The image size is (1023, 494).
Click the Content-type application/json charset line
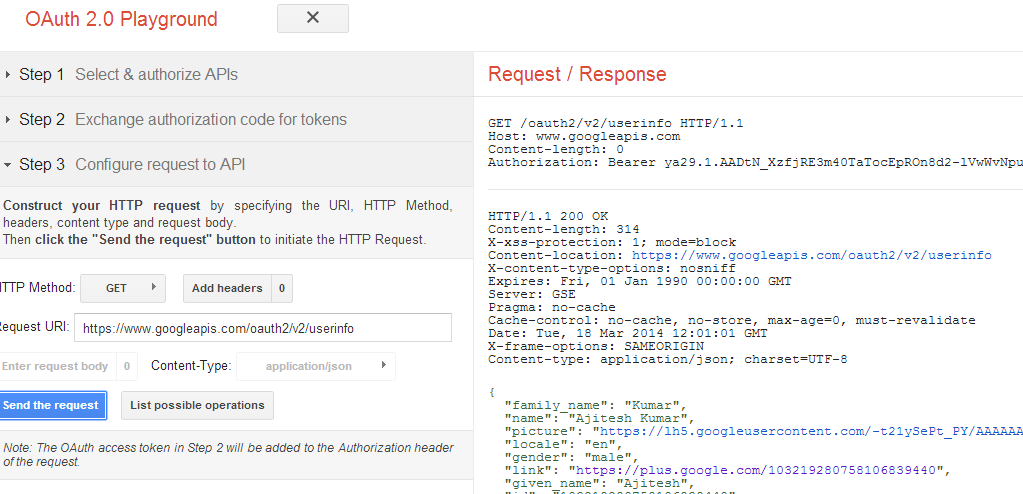667,360
